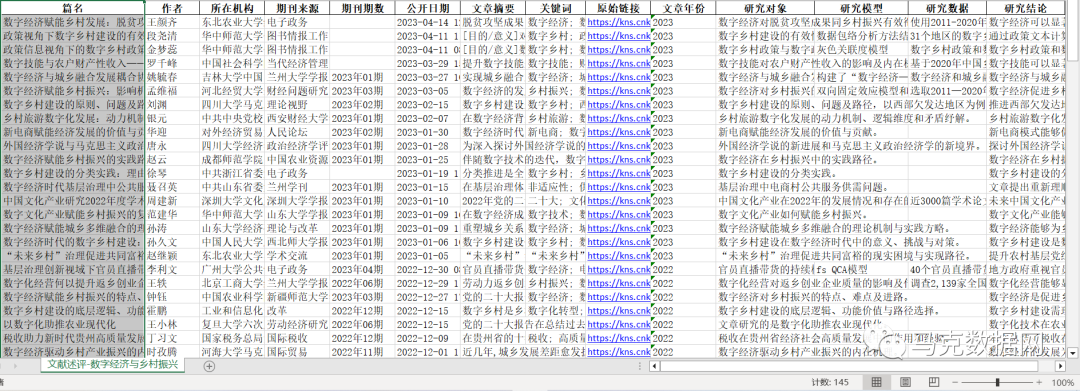Image resolution: width=1080 pixels, height=391 pixels.
Task: Select the 所在机构 header cell
Action: coord(231,8)
